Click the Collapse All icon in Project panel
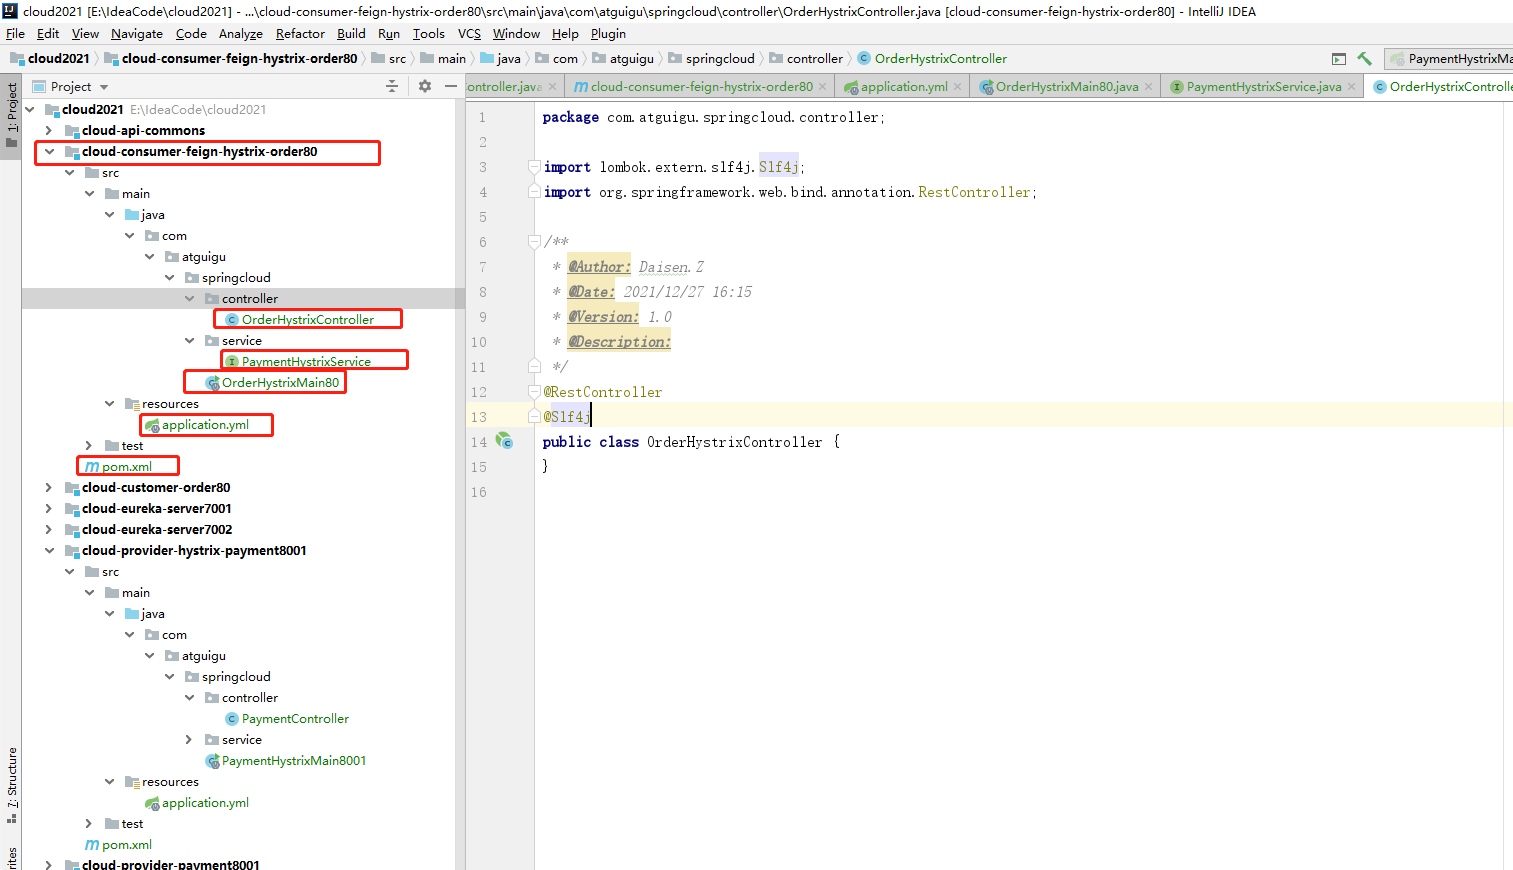The width and height of the screenshot is (1513, 870). 392,87
